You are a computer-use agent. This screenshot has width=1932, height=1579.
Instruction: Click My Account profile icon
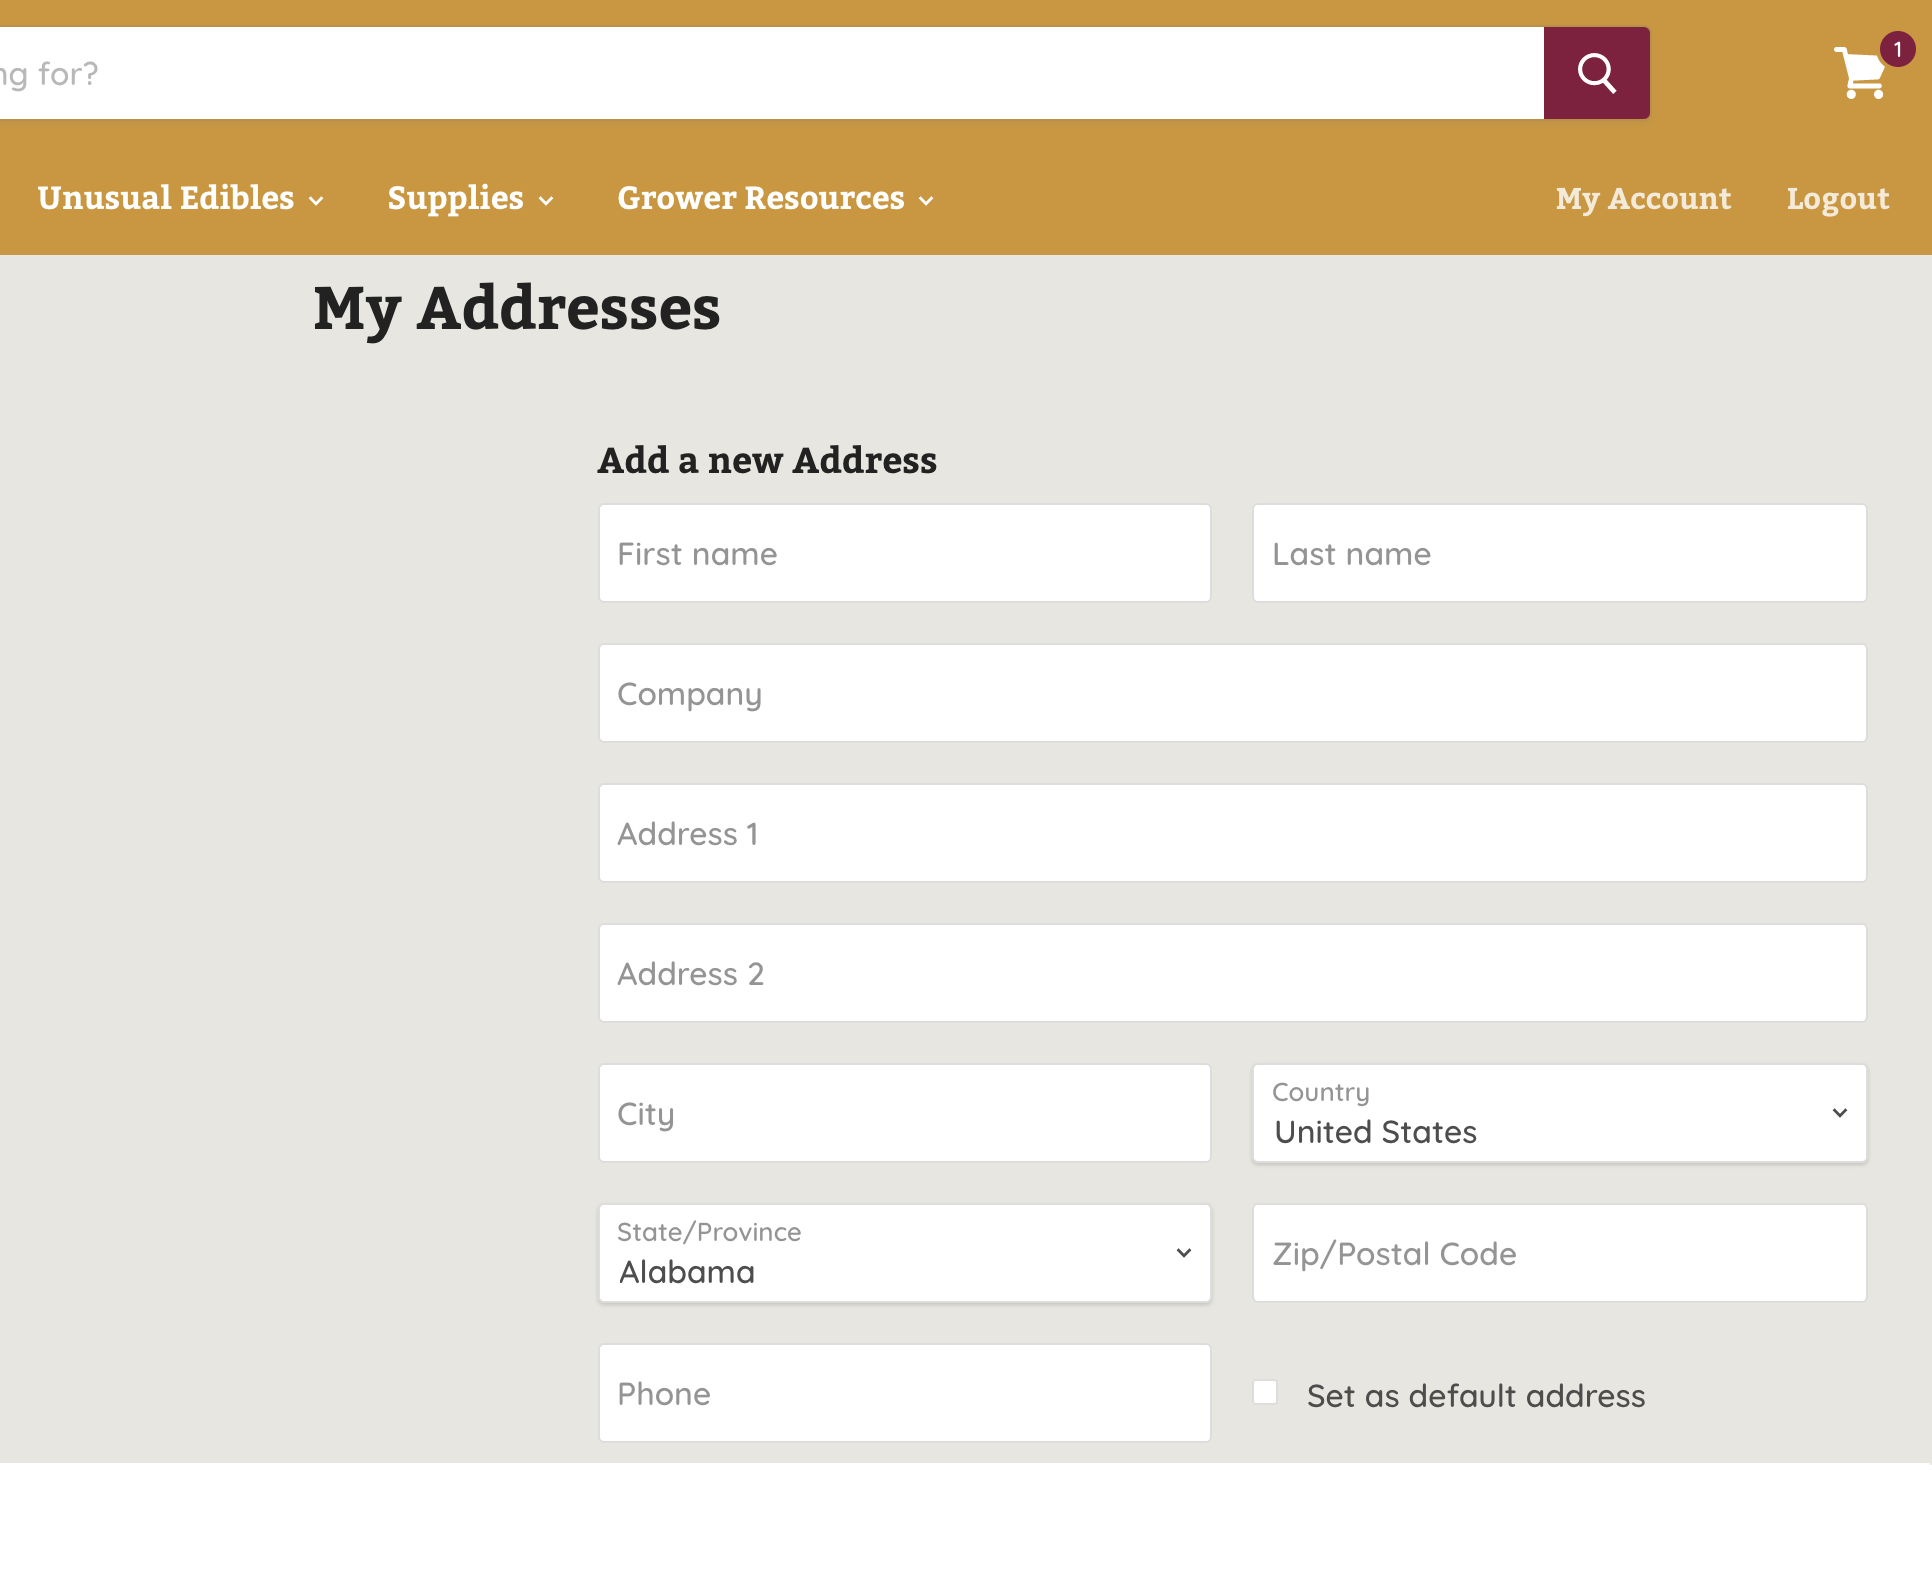coord(1645,196)
